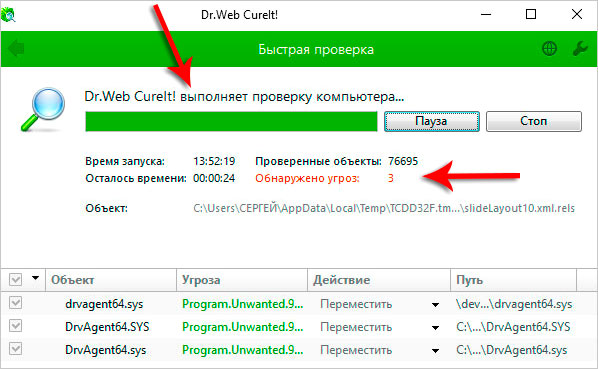Stop the scan with Стоп button

tap(534, 121)
